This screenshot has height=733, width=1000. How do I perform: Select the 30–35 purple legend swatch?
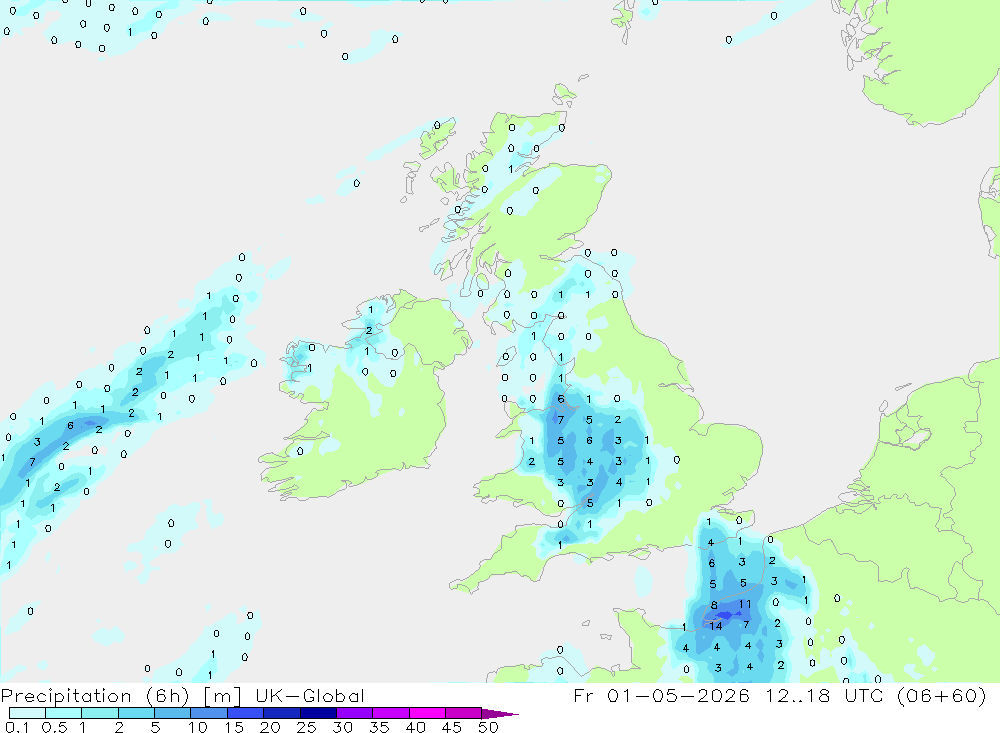coord(355,713)
